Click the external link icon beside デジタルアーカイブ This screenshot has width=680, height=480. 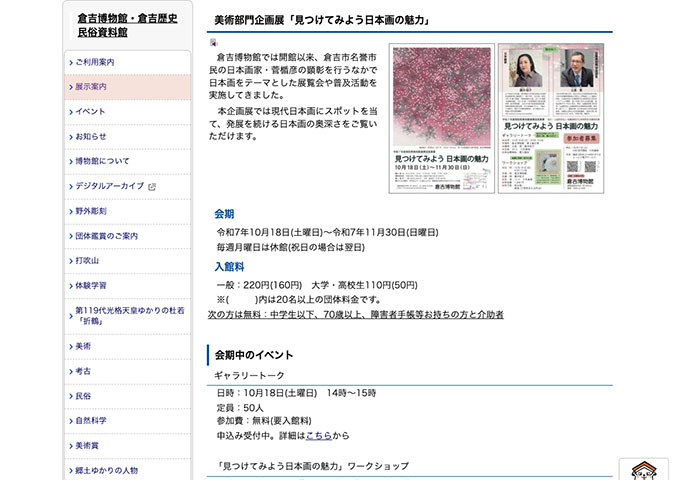[x=152, y=186]
